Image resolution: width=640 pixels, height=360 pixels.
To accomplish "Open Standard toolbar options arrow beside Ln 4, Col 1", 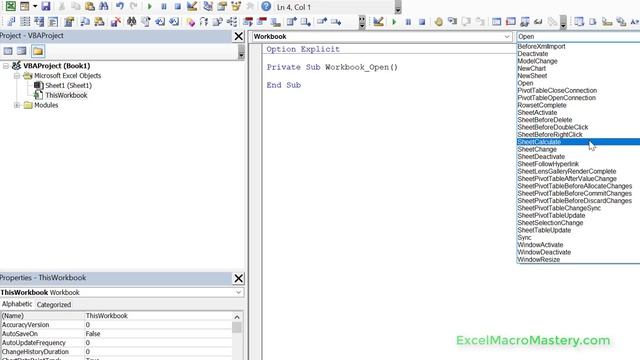I will pos(398,7).
